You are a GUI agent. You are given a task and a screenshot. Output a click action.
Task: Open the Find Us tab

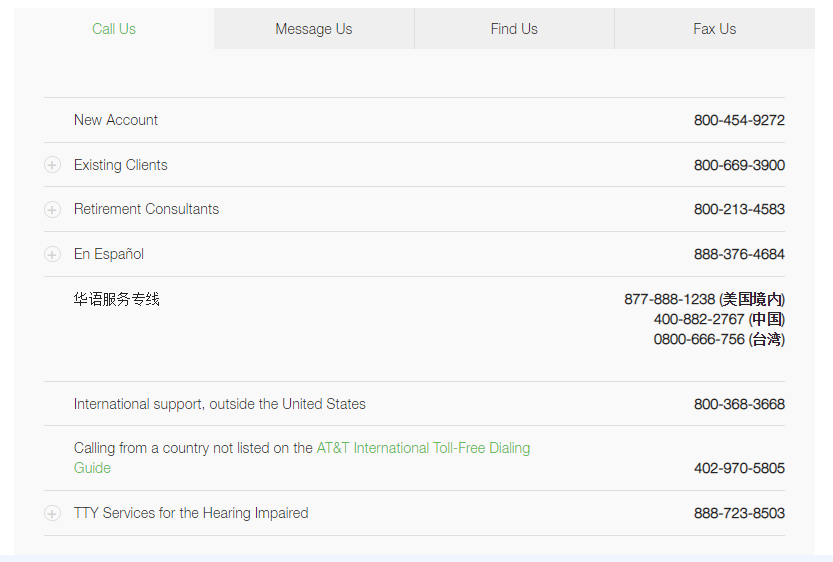click(514, 29)
